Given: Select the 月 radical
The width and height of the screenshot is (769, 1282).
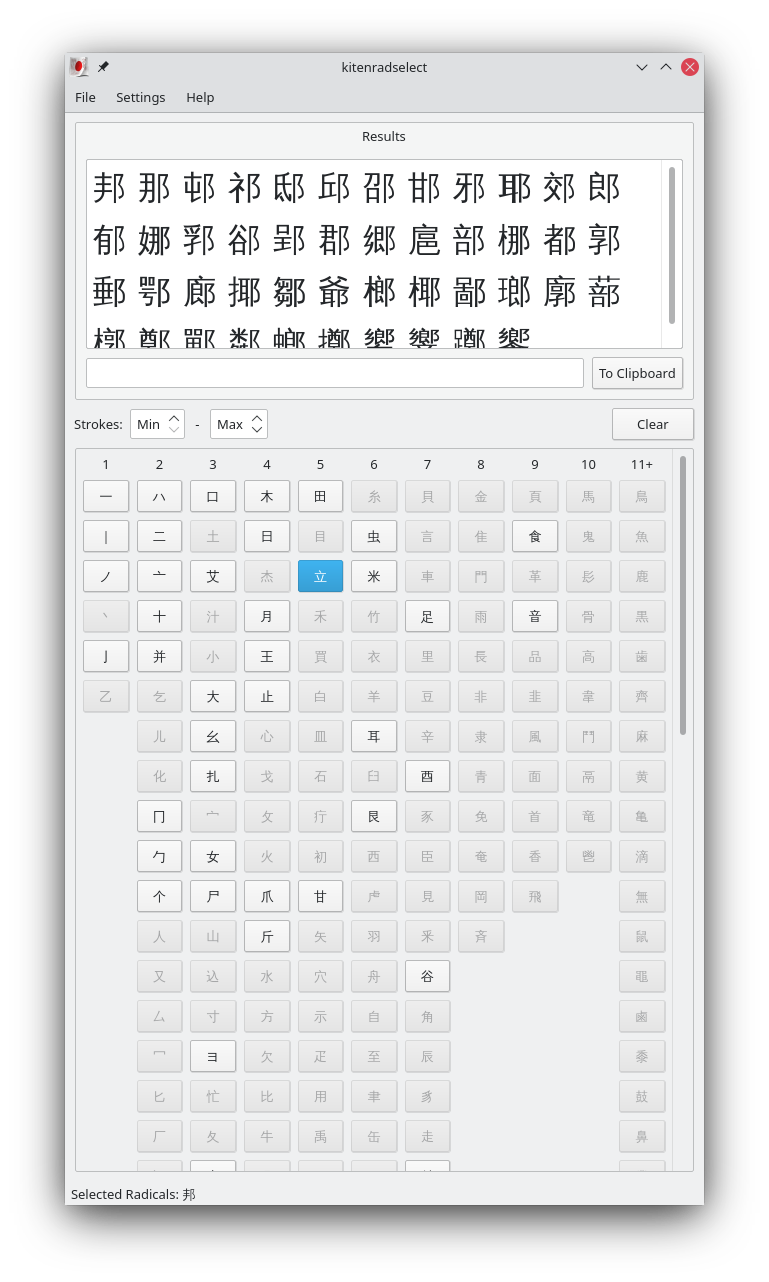Looking at the screenshot, I should 267,616.
